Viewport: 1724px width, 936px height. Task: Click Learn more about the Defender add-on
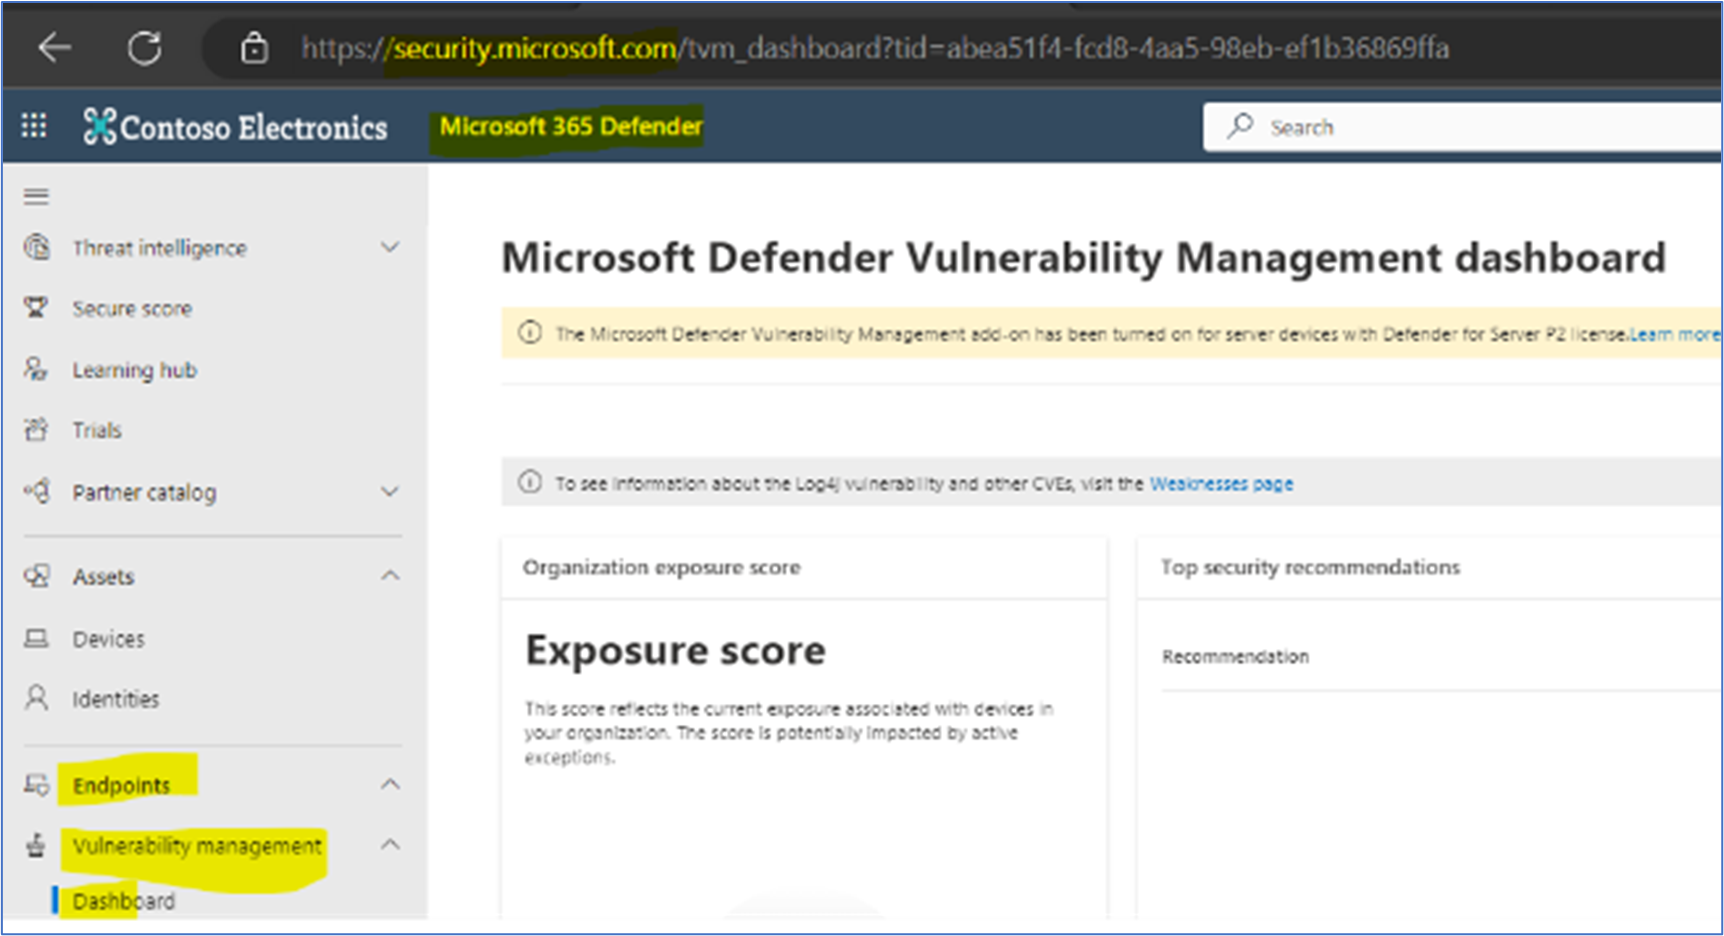(x=1673, y=334)
